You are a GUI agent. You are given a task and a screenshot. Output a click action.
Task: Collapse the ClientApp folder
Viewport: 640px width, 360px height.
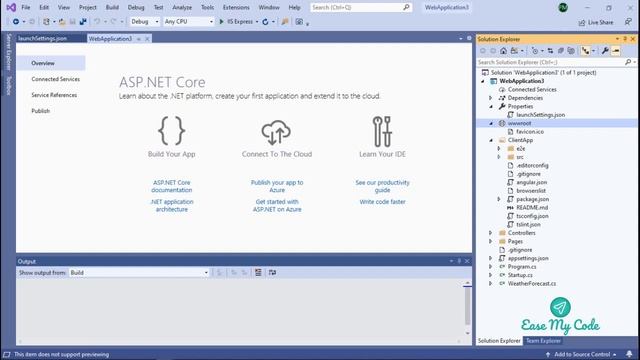pos(491,140)
